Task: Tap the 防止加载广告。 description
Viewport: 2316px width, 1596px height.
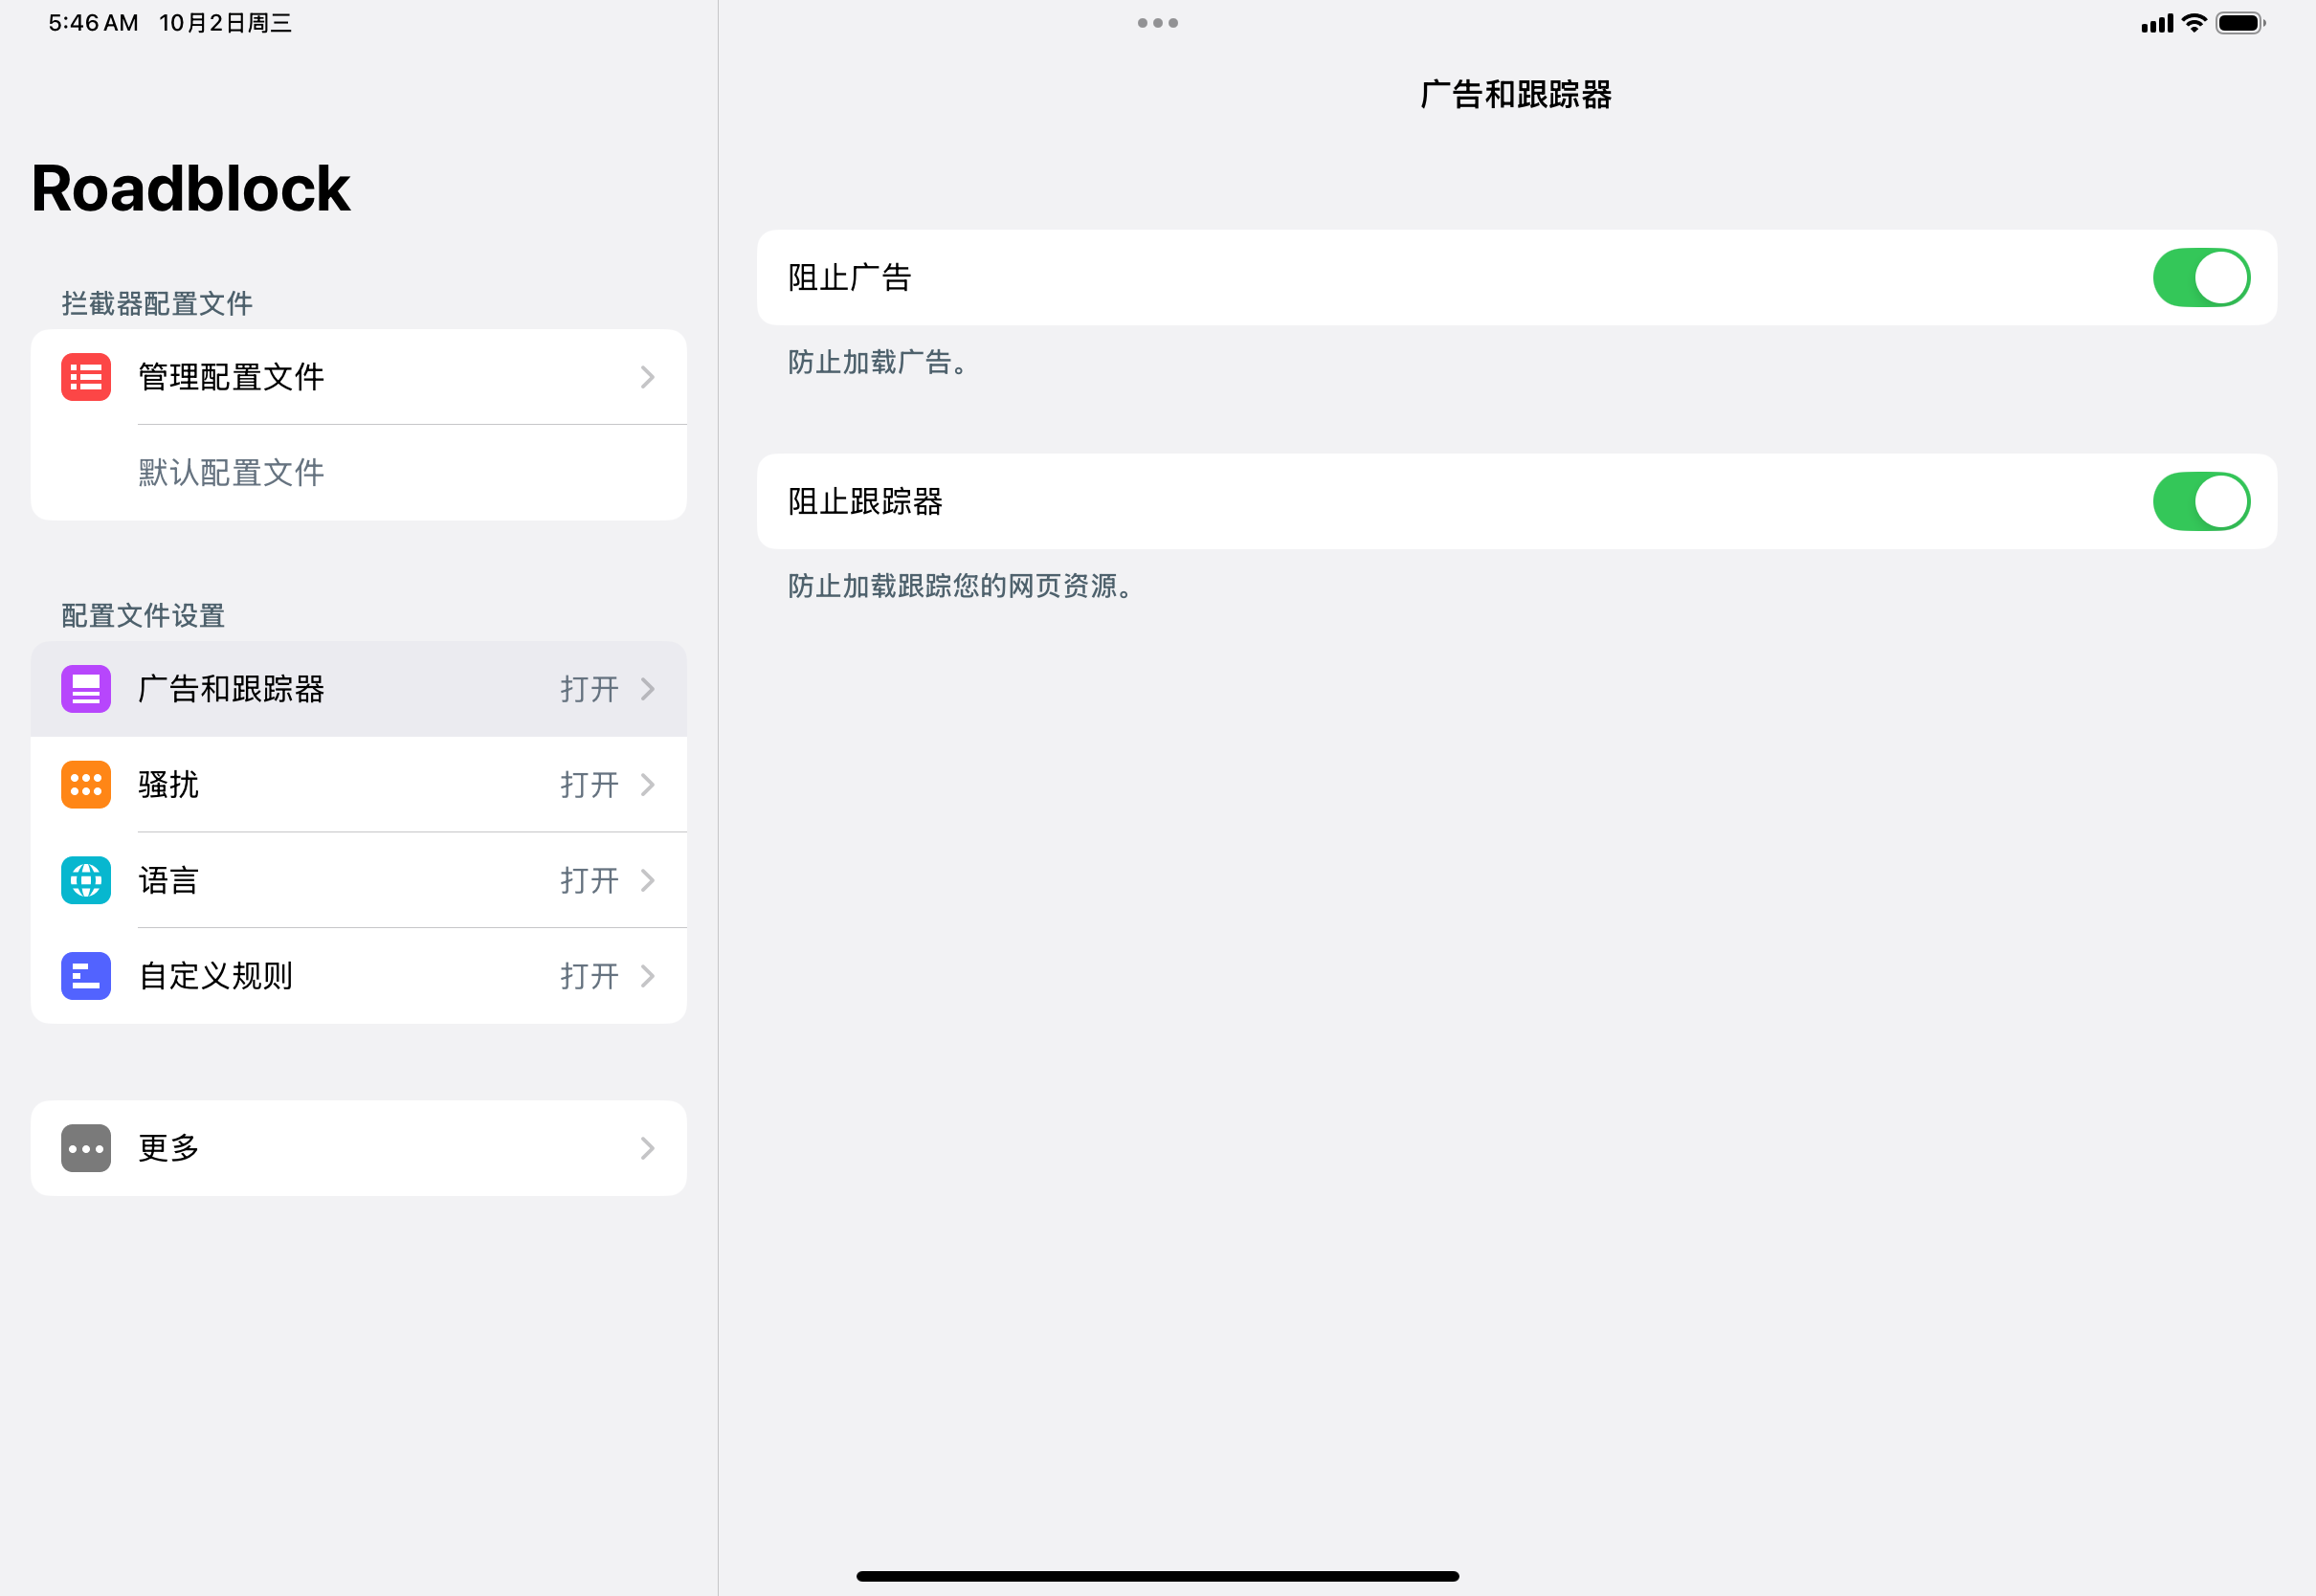Action: 878,362
